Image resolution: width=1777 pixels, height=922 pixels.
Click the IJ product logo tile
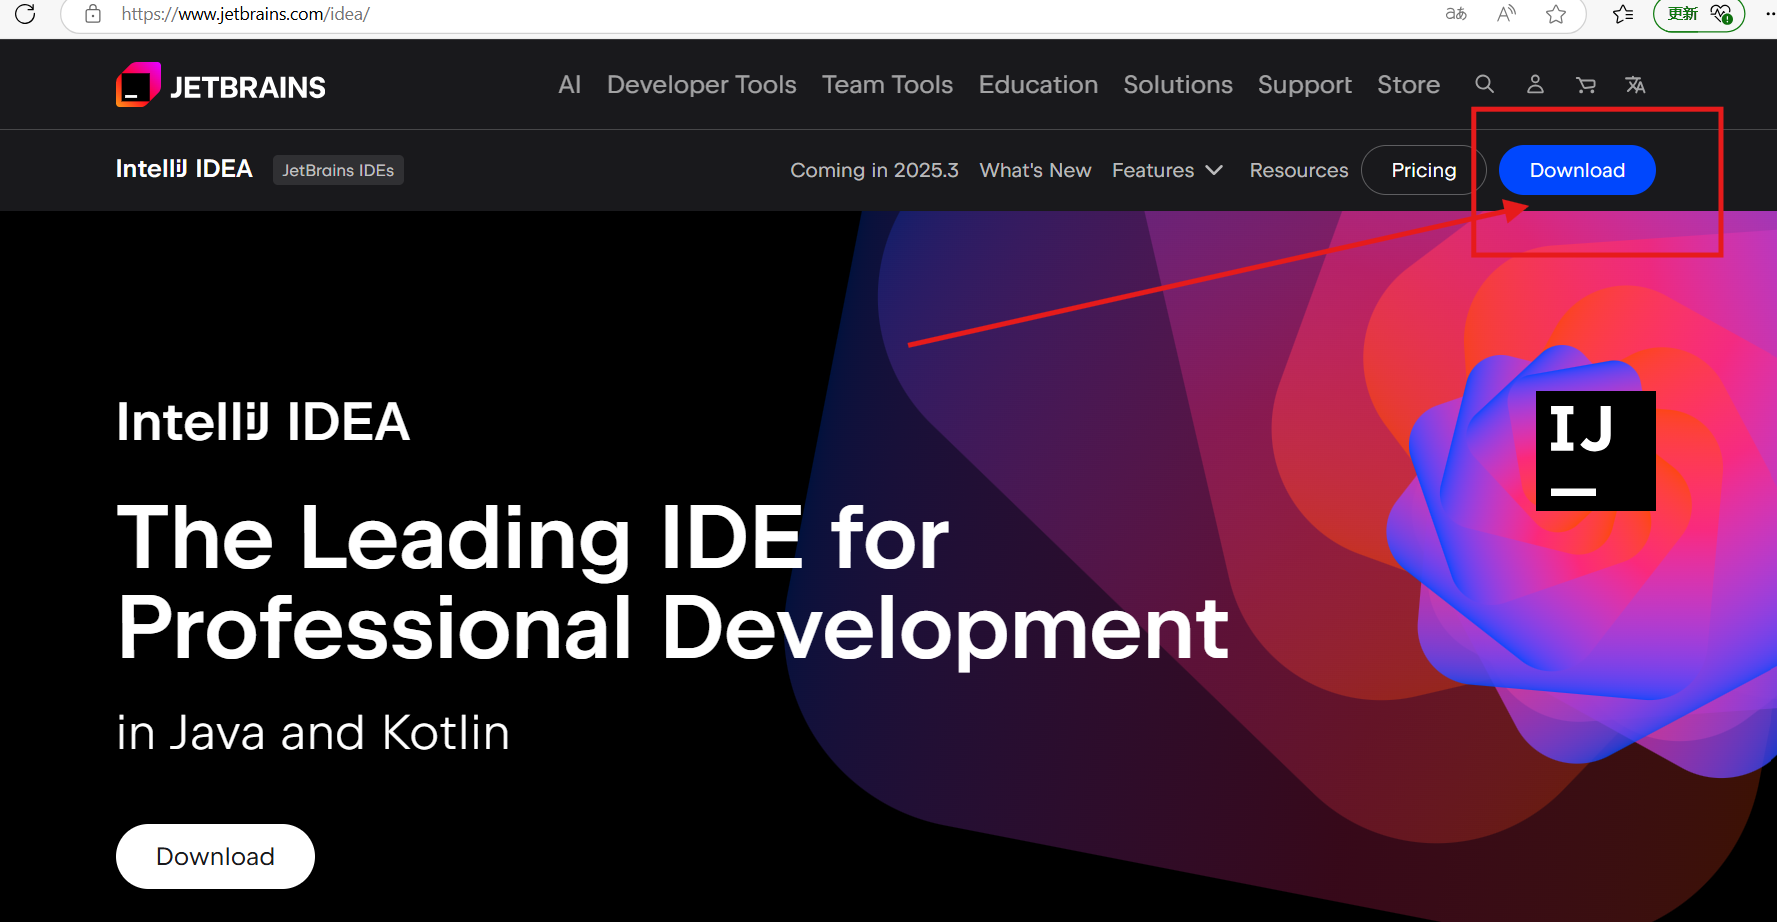(1595, 451)
